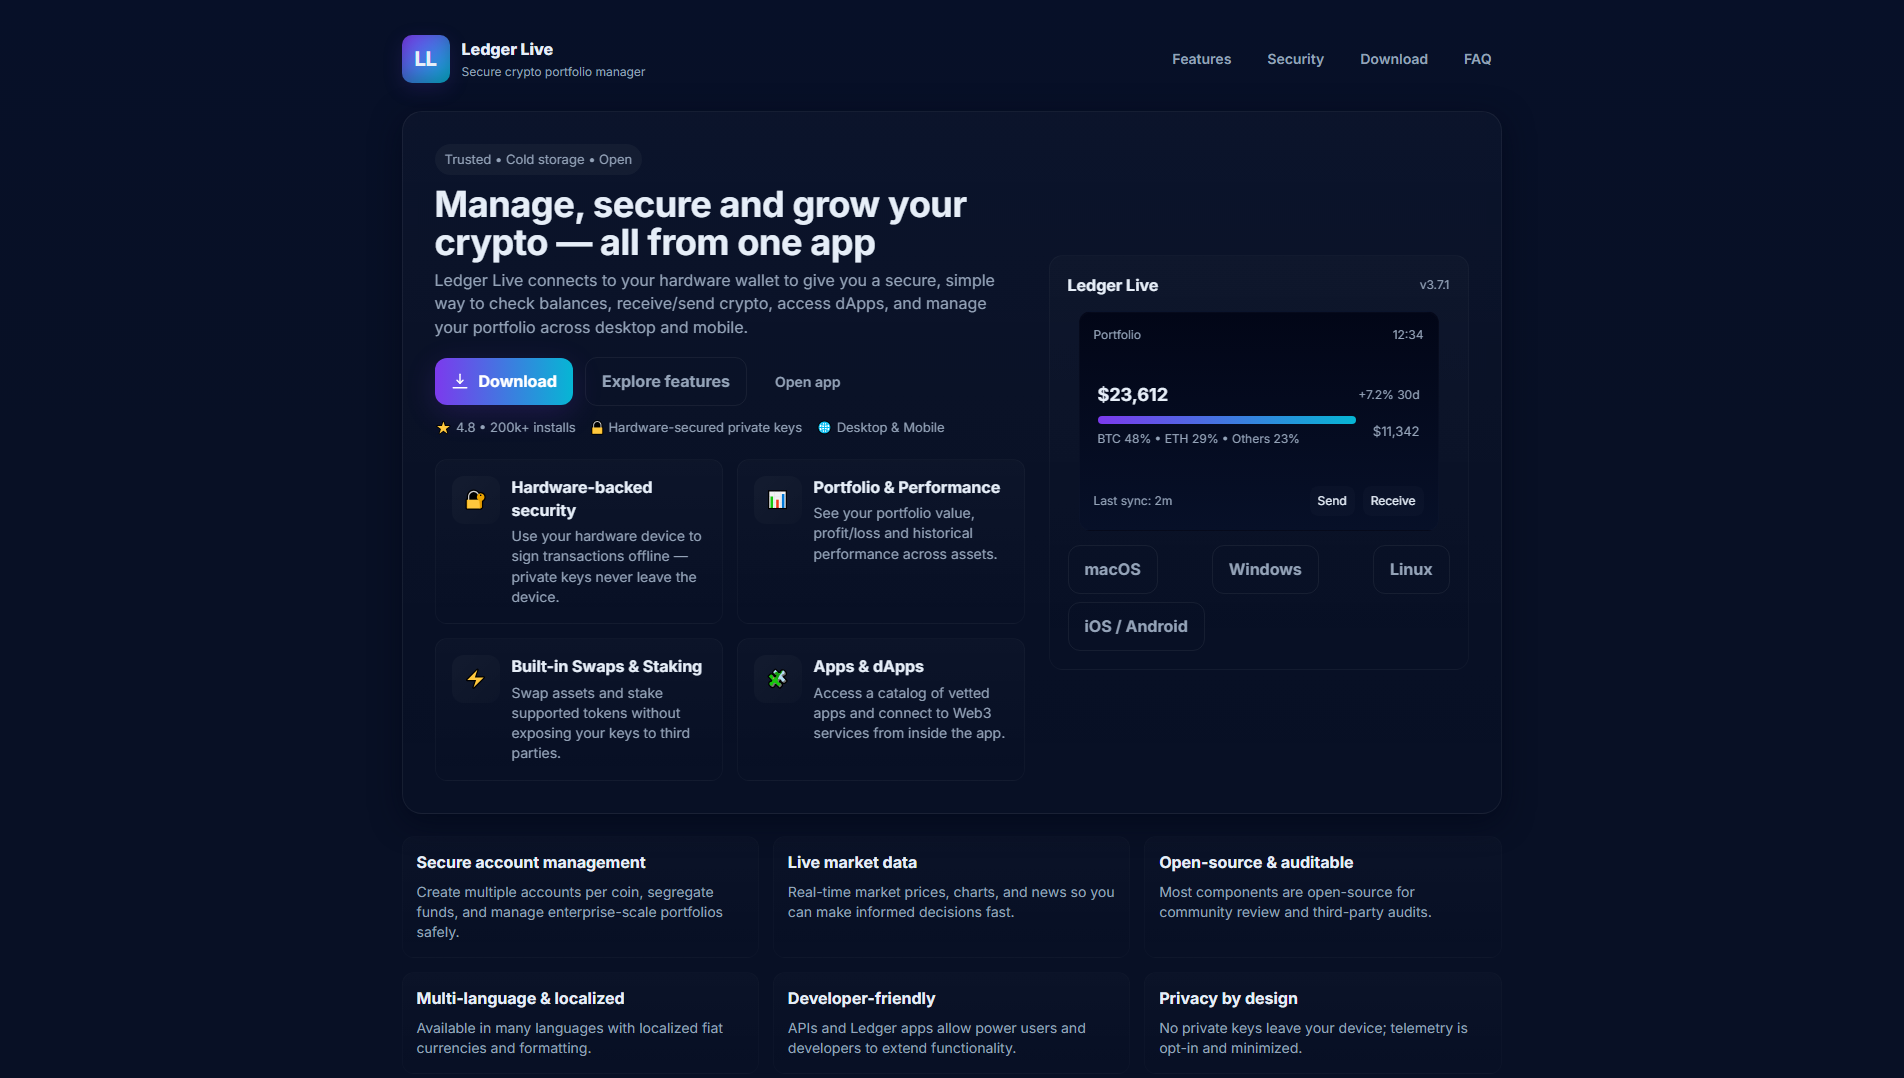Click the star rating icon

[443, 428]
